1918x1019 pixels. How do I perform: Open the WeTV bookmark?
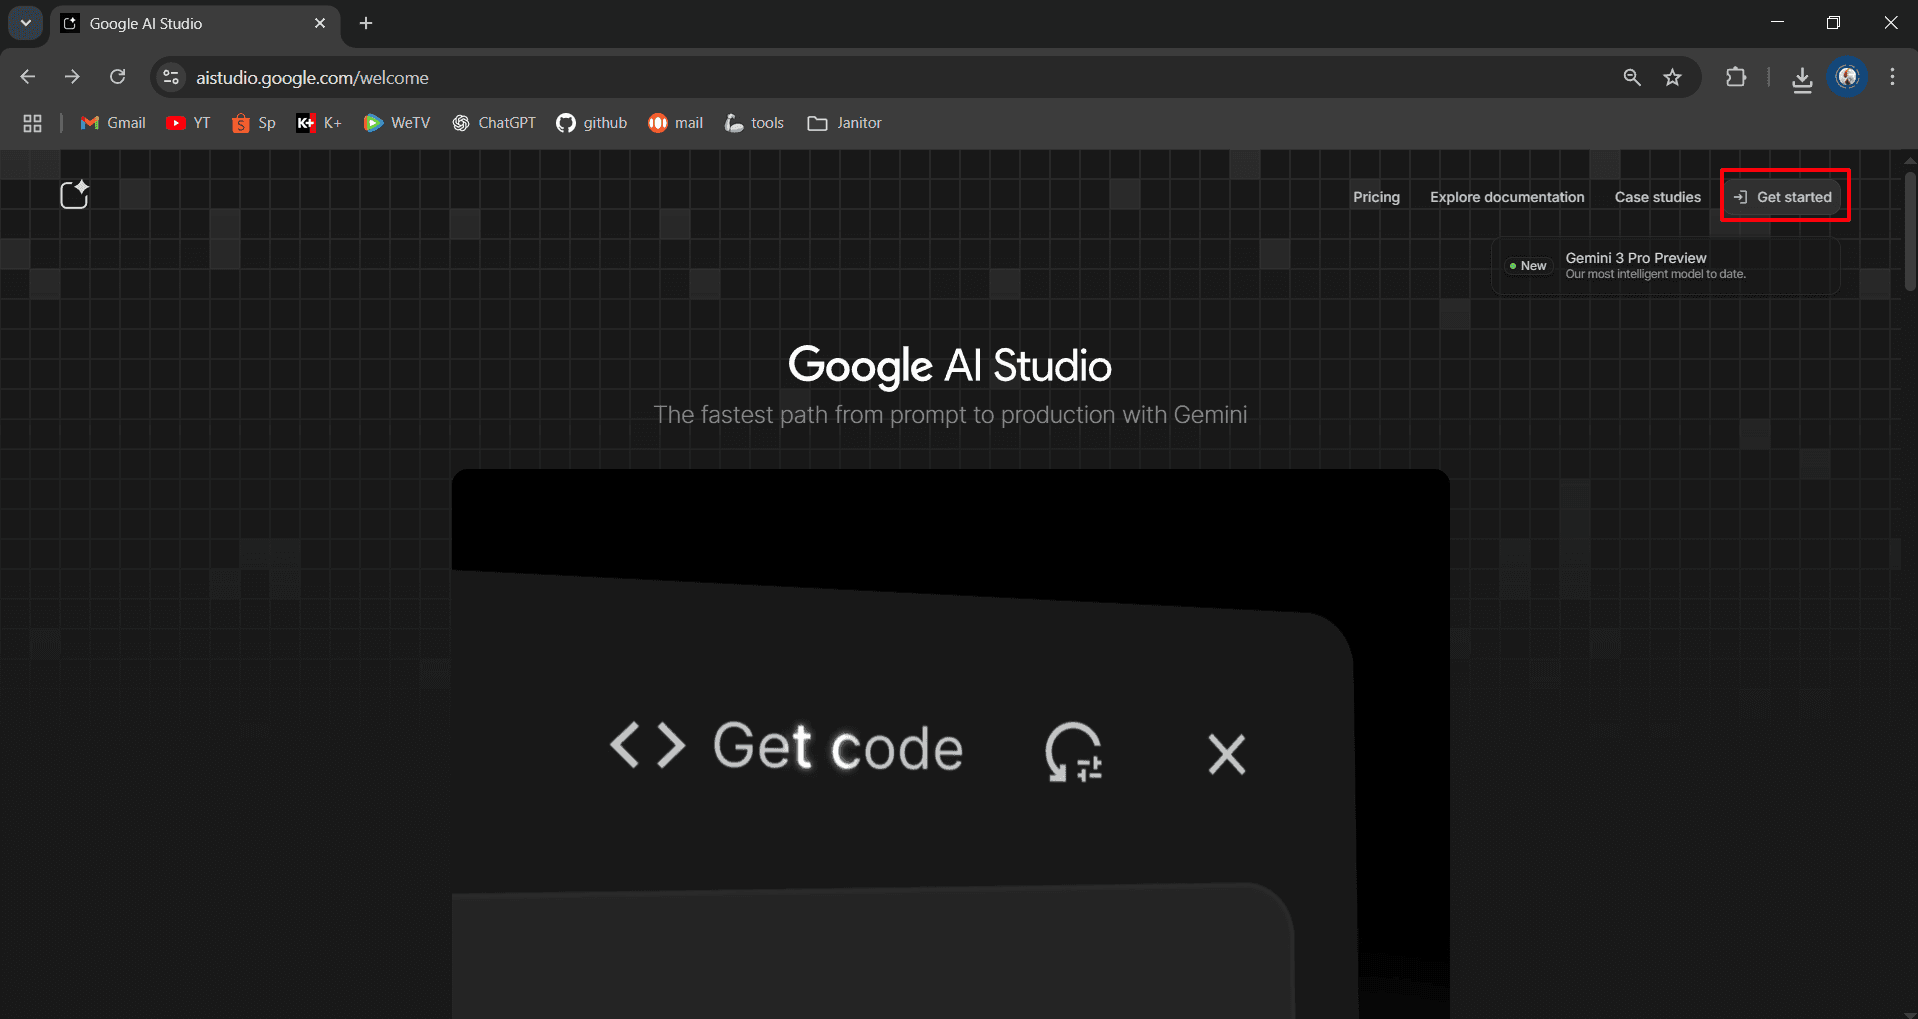(x=396, y=122)
